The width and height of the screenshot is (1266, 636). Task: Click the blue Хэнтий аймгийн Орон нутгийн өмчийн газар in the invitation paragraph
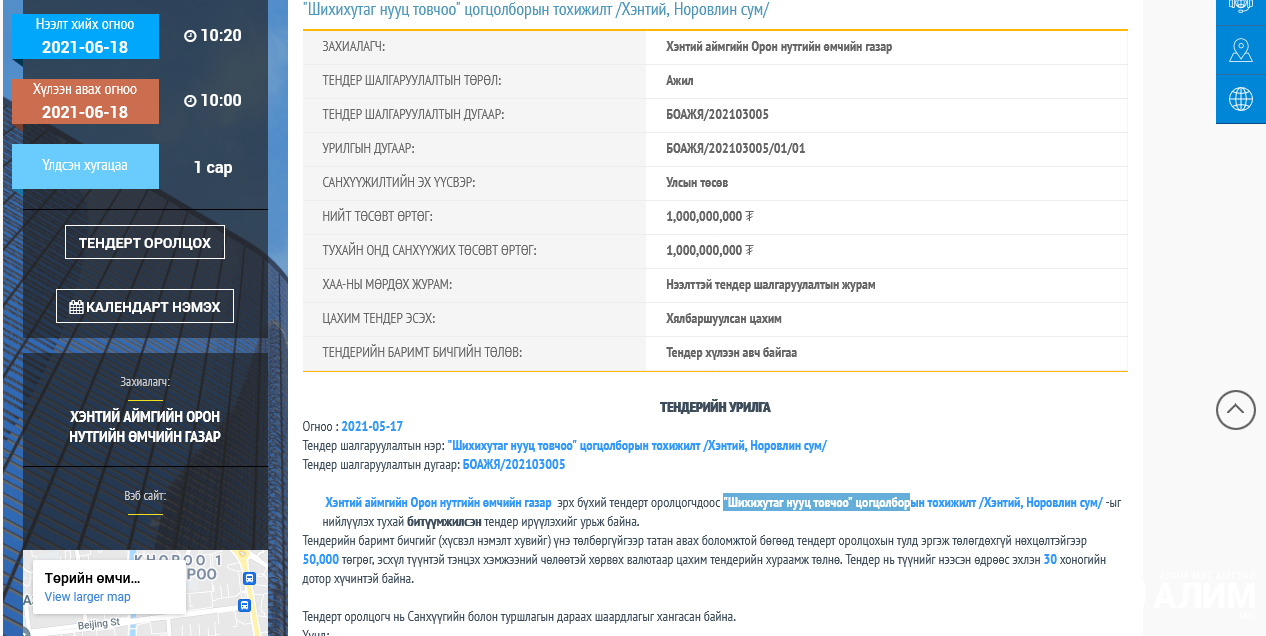tap(438, 502)
